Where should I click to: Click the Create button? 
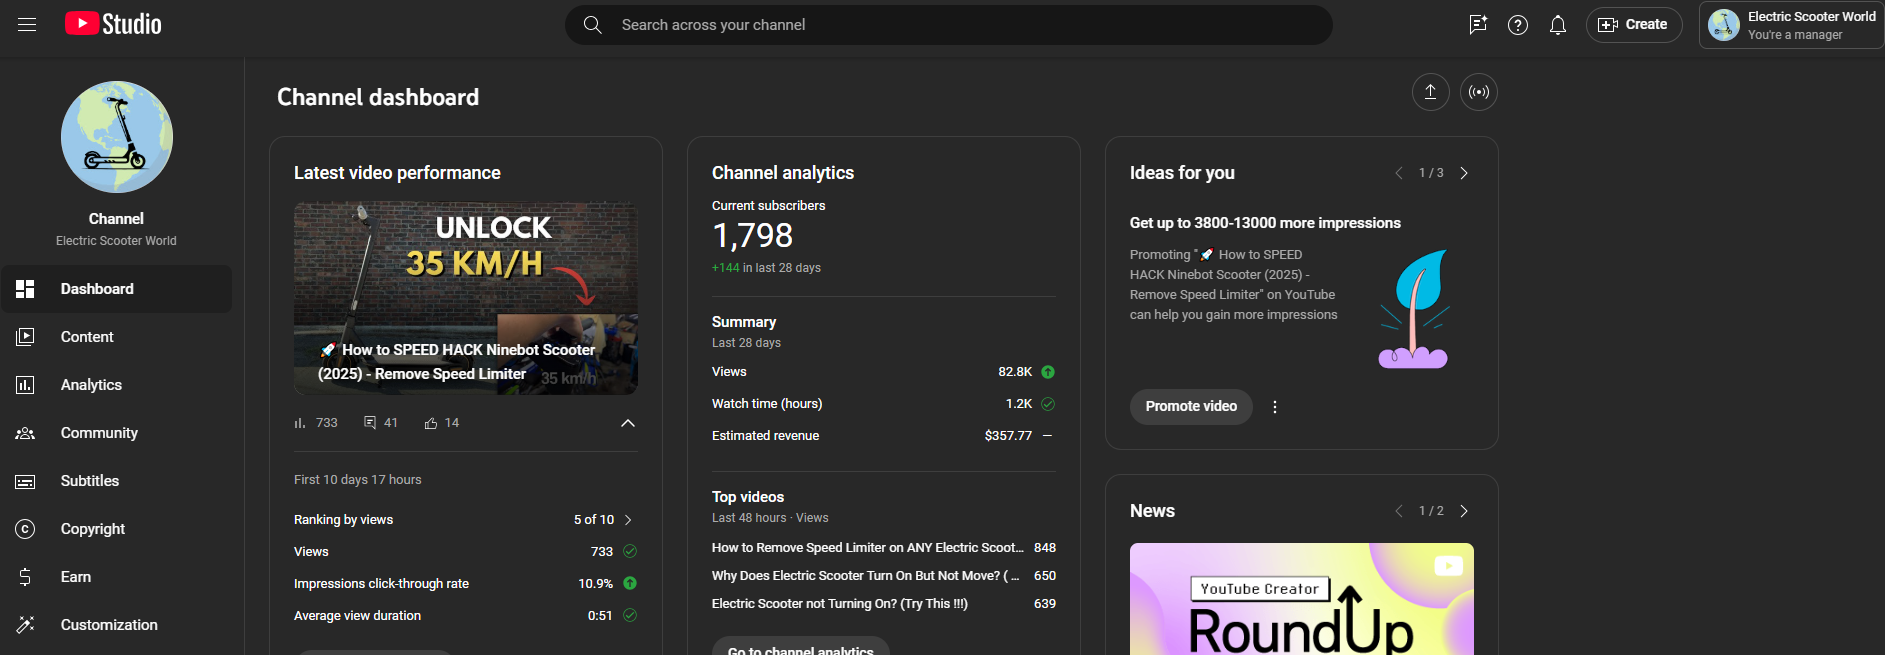1634,25
